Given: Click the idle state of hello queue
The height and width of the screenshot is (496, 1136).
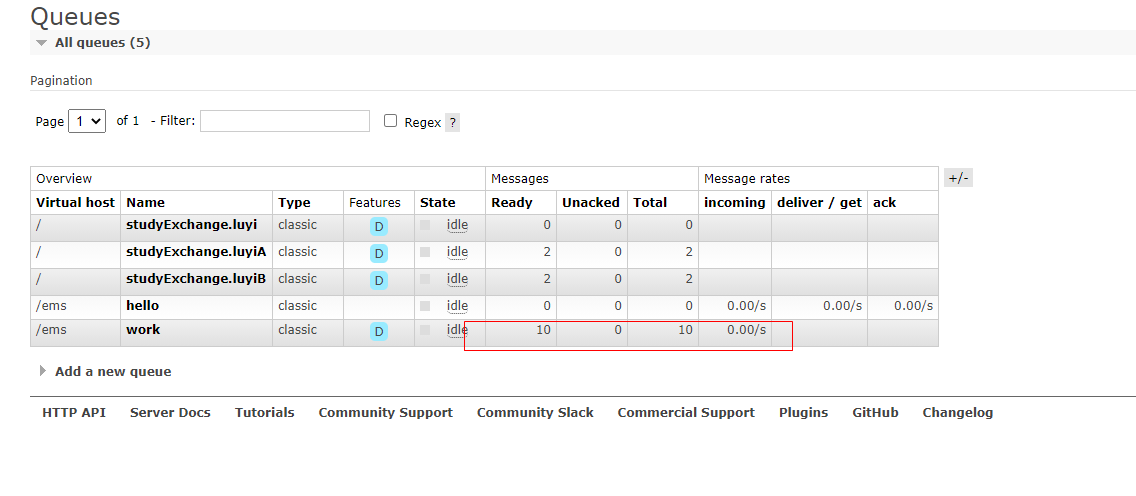Looking at the screenshot, I should click(457, 306).
